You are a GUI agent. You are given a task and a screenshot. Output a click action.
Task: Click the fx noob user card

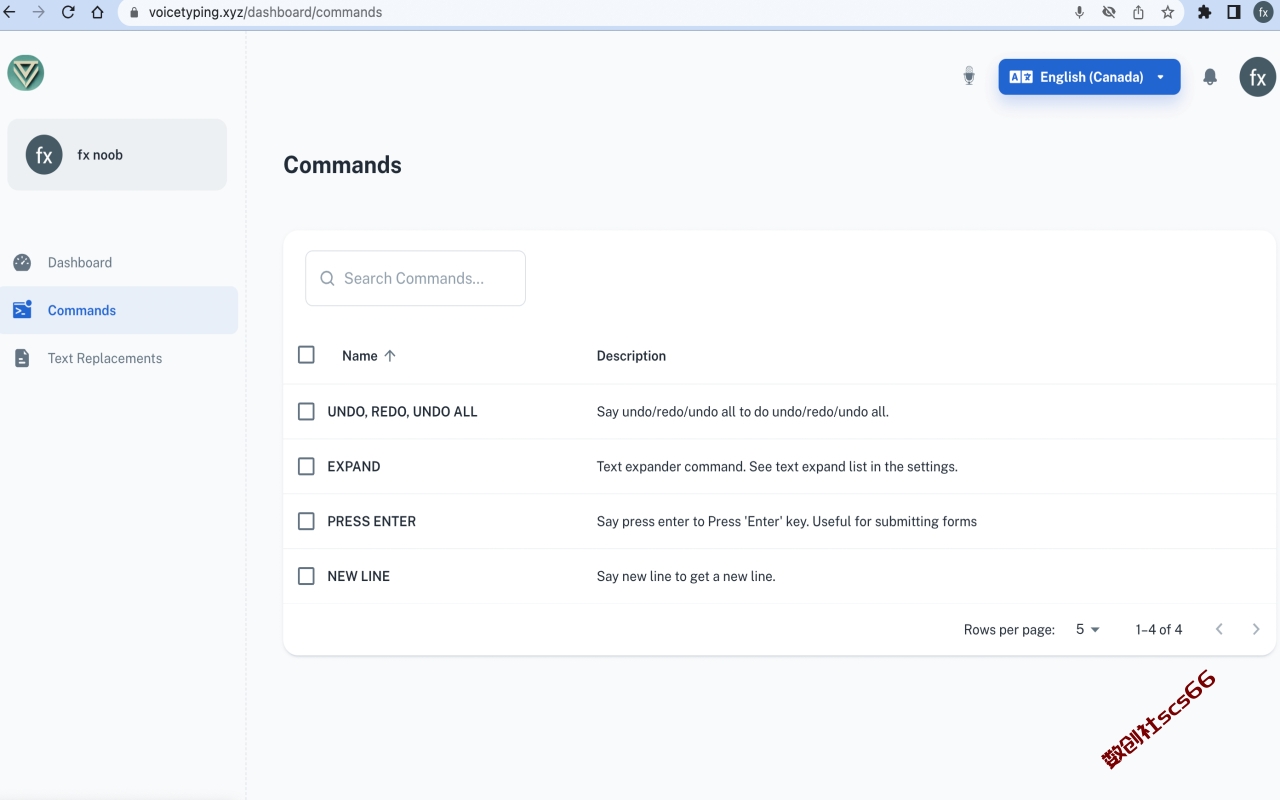(117, 155)
